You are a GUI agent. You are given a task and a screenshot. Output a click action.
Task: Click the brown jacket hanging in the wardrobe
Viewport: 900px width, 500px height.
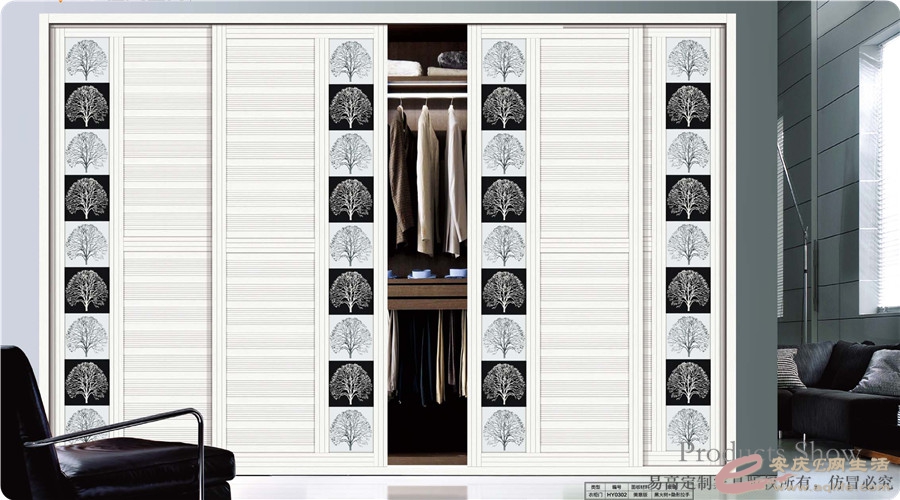click(x=400, y=175)
